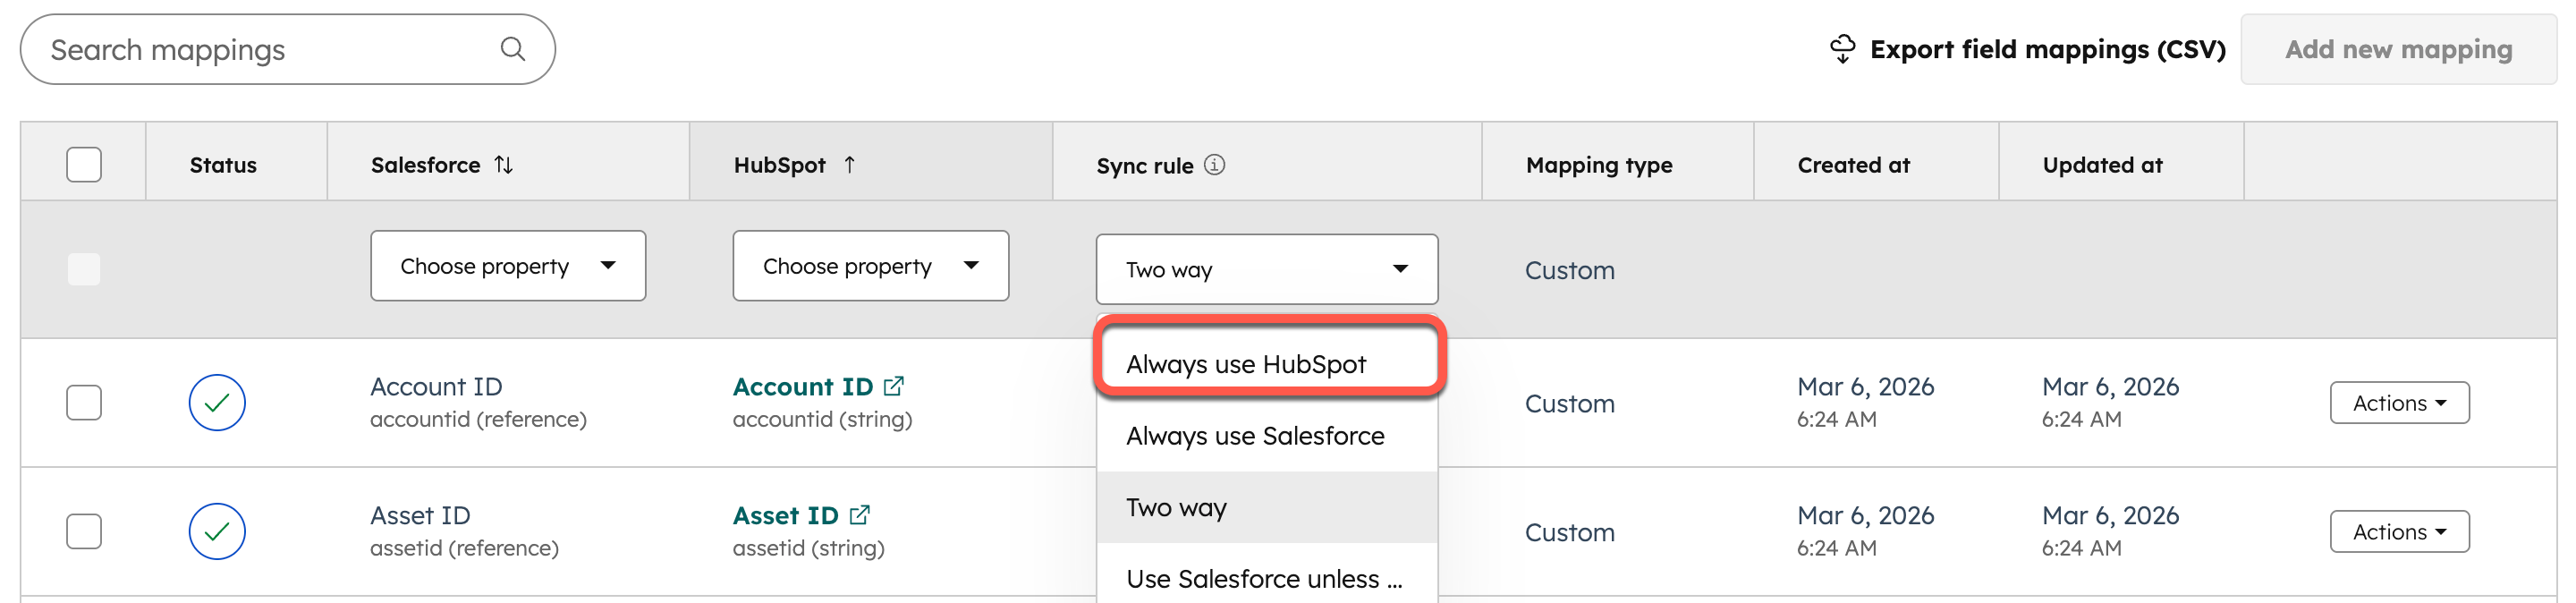Click the Salesforce column sort arrows icon
This screenshot has width=2576, height=603.
pos(504,164)
